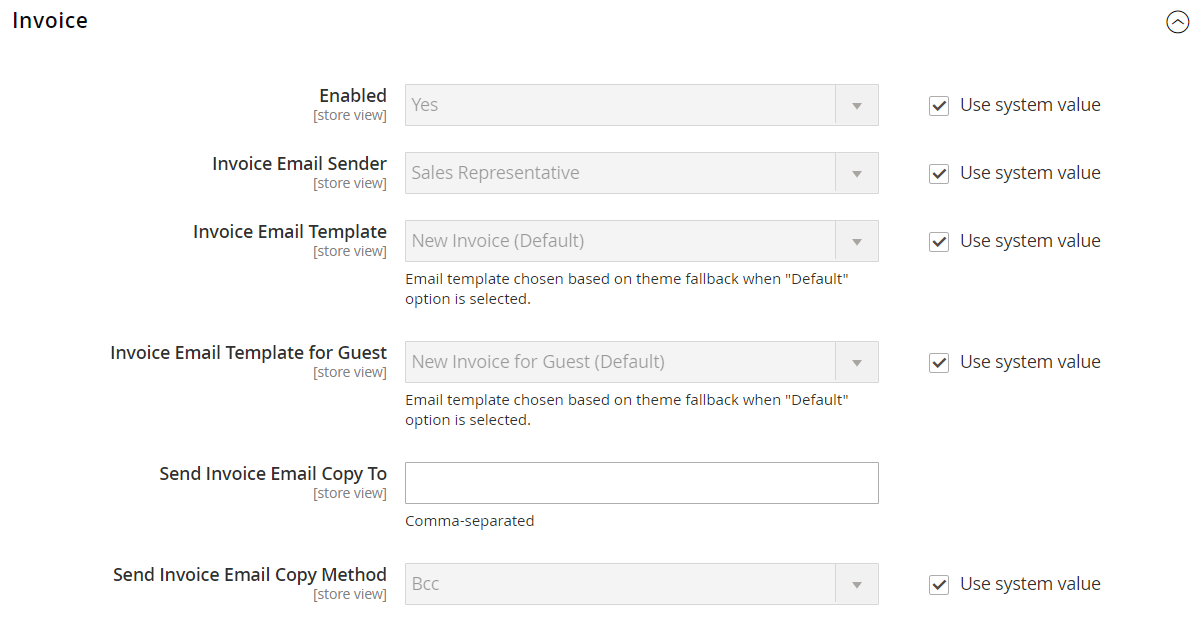Open the New Invoice (Default) template dropdown

(620, 241)
